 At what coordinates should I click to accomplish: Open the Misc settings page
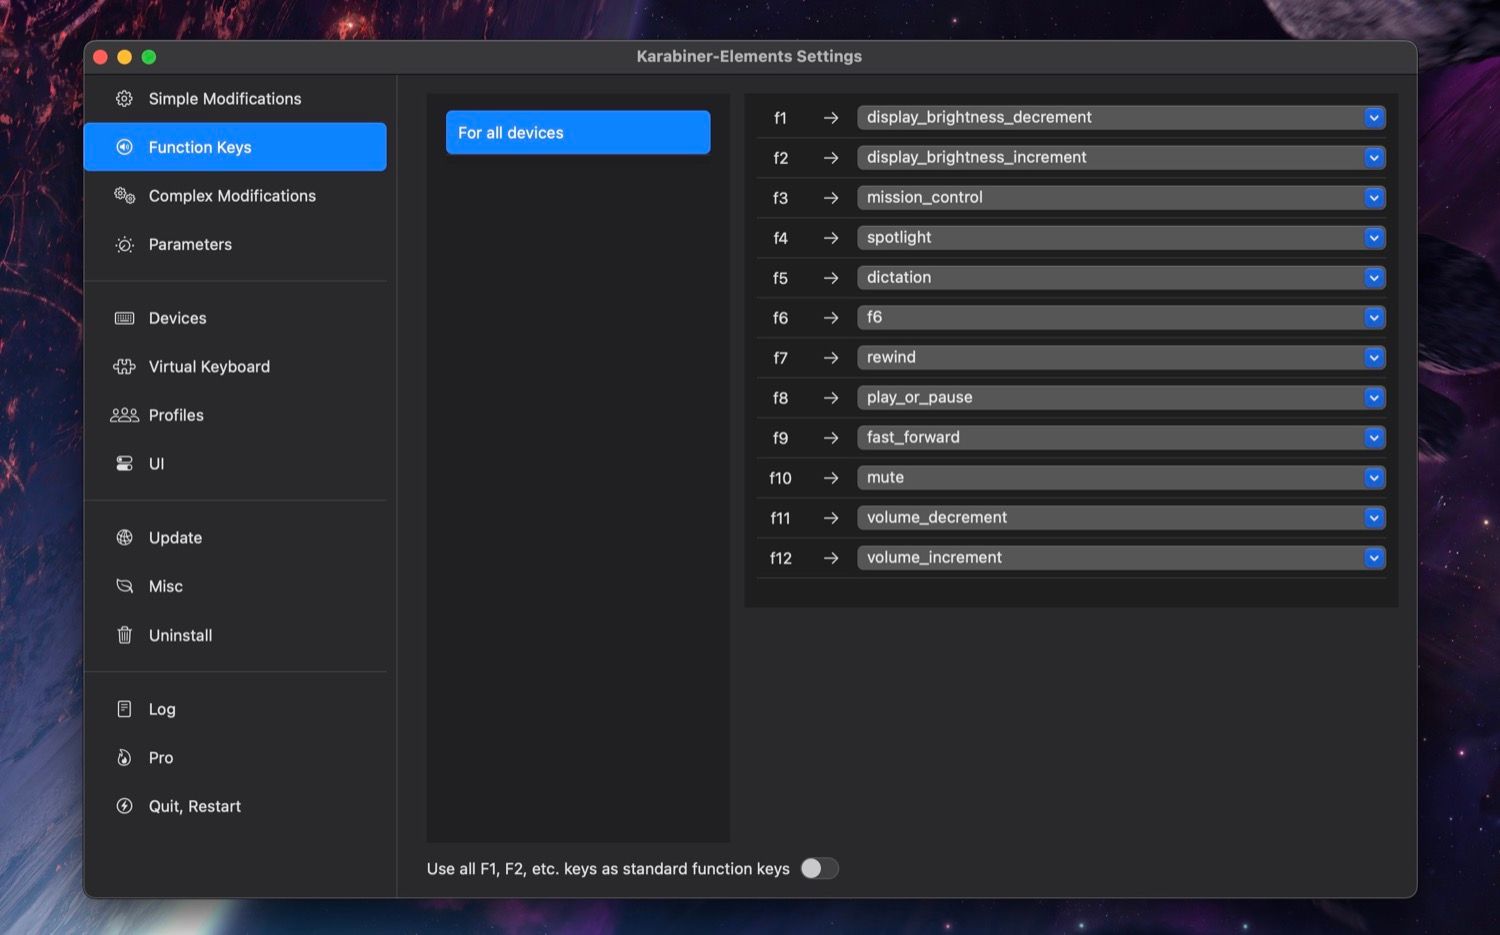tap(165, 586)
